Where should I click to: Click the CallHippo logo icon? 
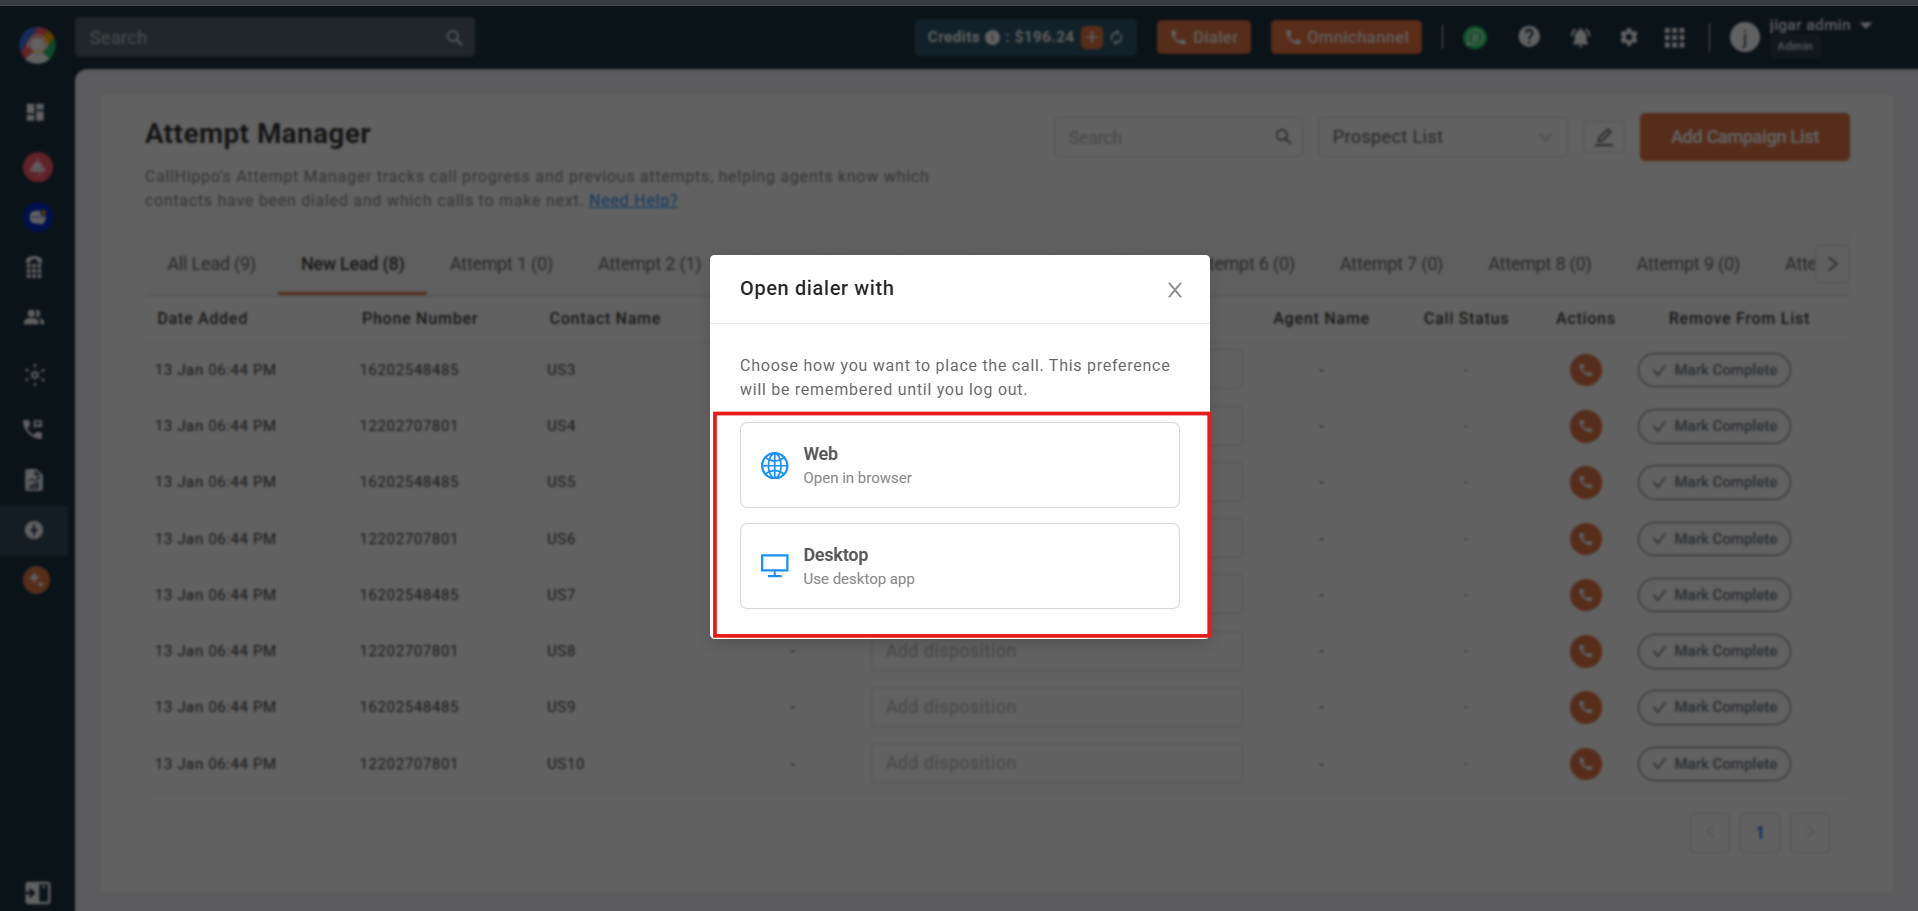(37, 44)
